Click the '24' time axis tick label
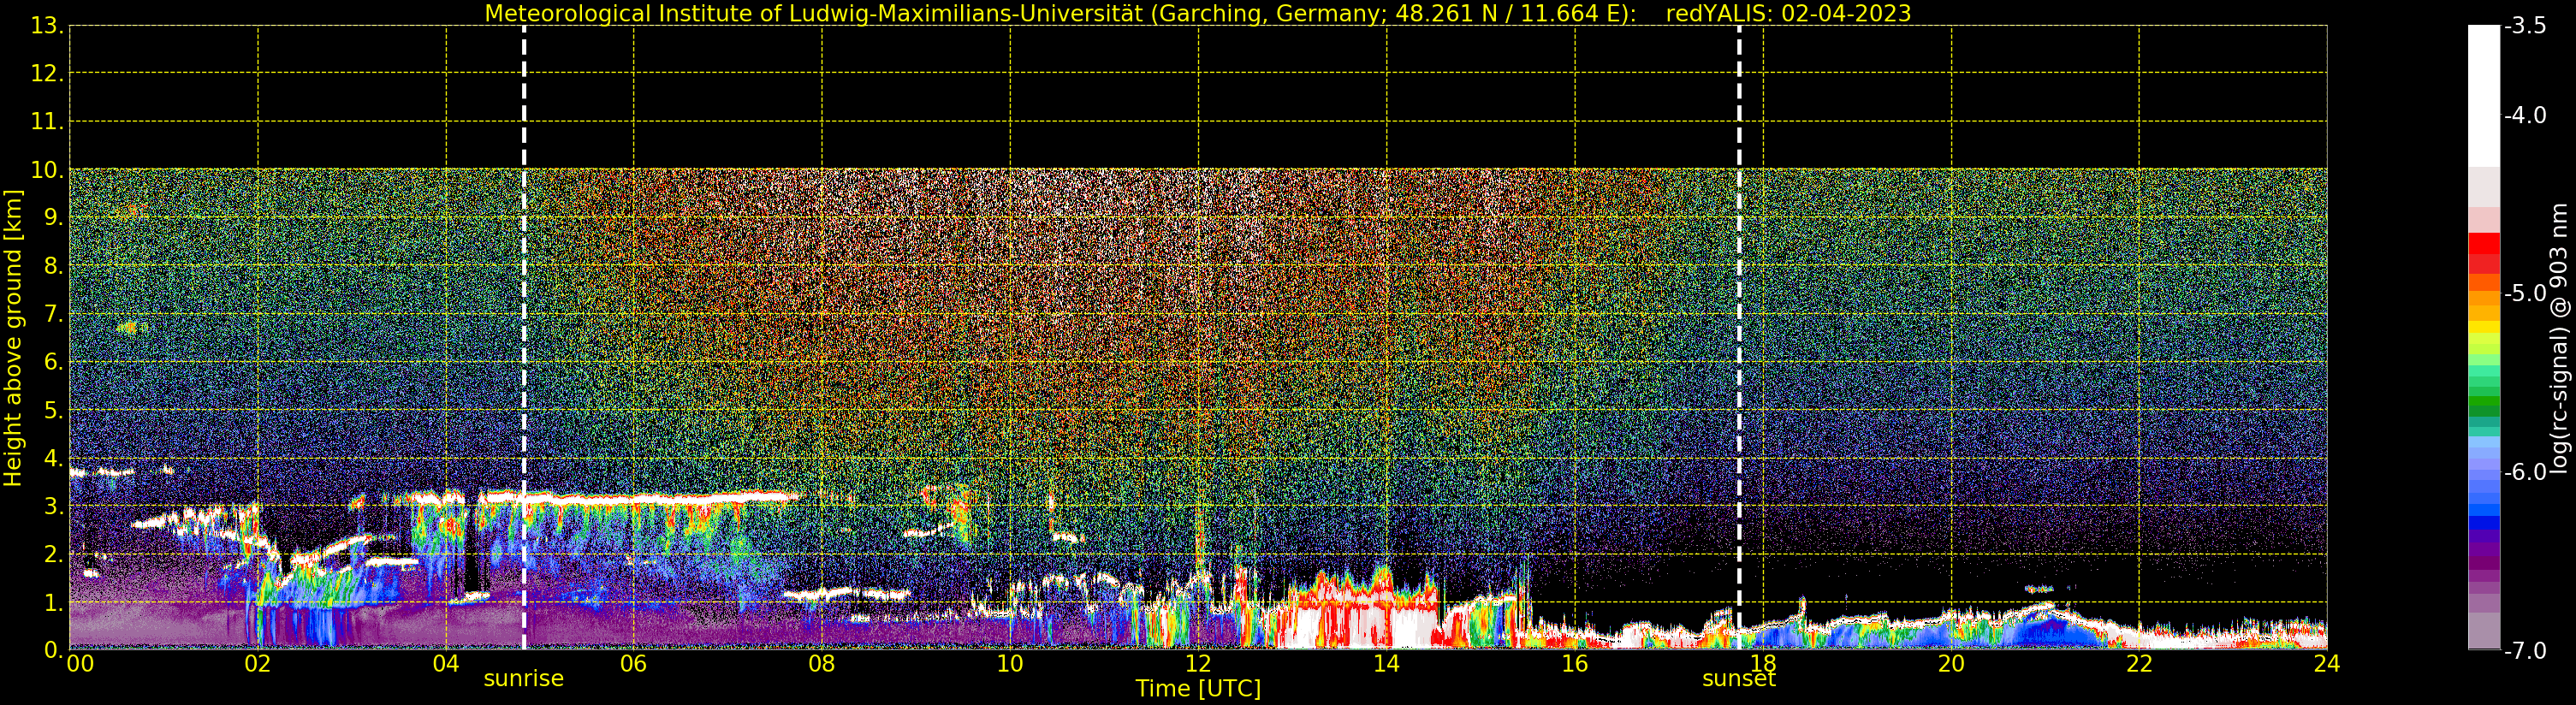This screenshot has height=705, width=2576. click(x=2327, y=664)
